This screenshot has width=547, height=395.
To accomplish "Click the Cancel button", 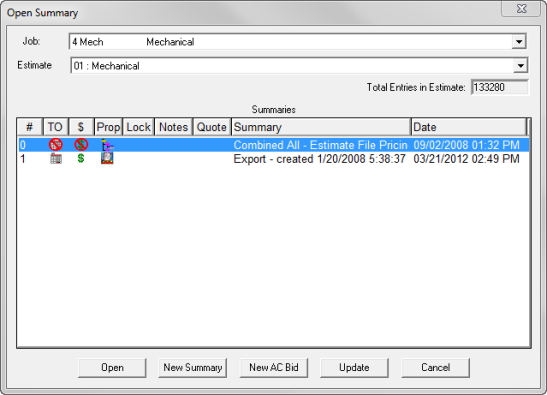I will [435, 368].
